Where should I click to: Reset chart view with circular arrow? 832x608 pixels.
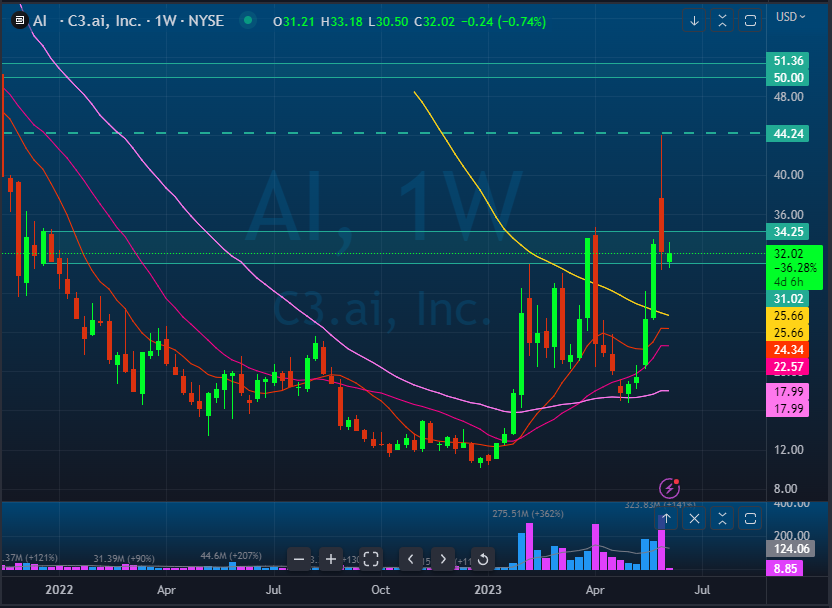point(483,559)
